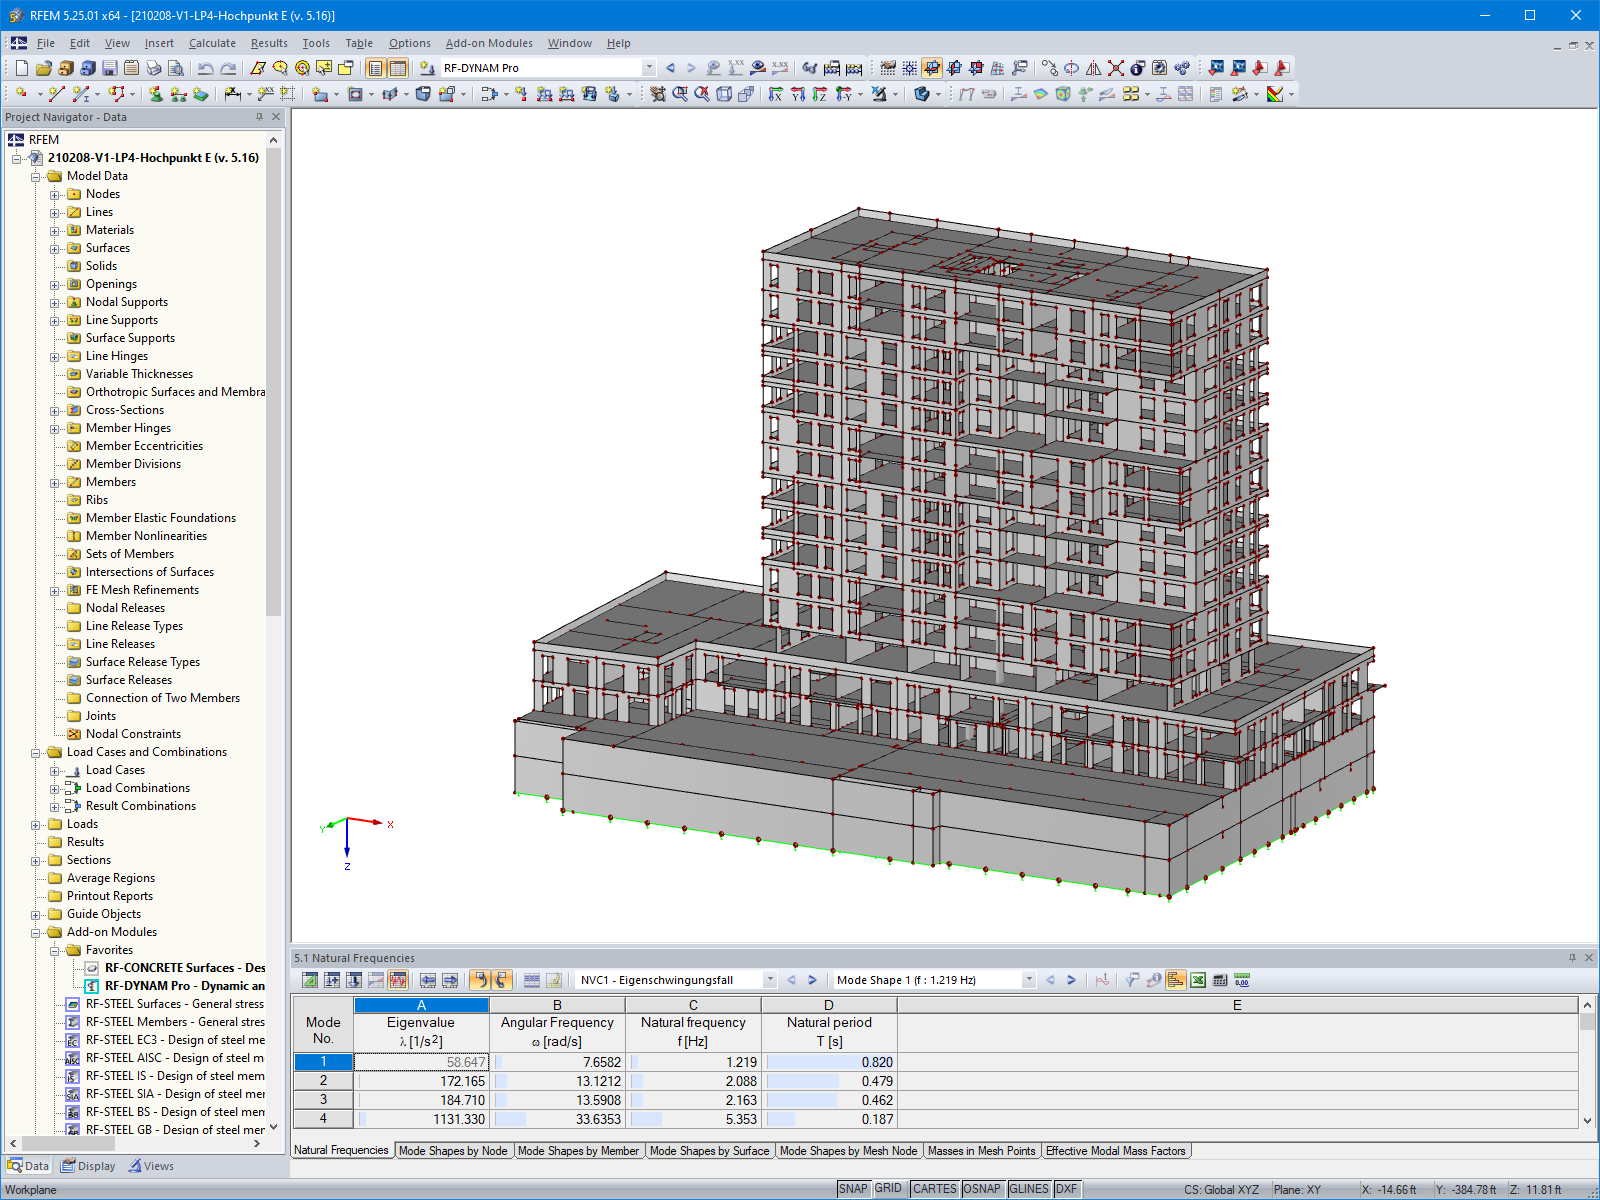
Task: Export the table to Excel
Action: click(x=1197, y=980)
